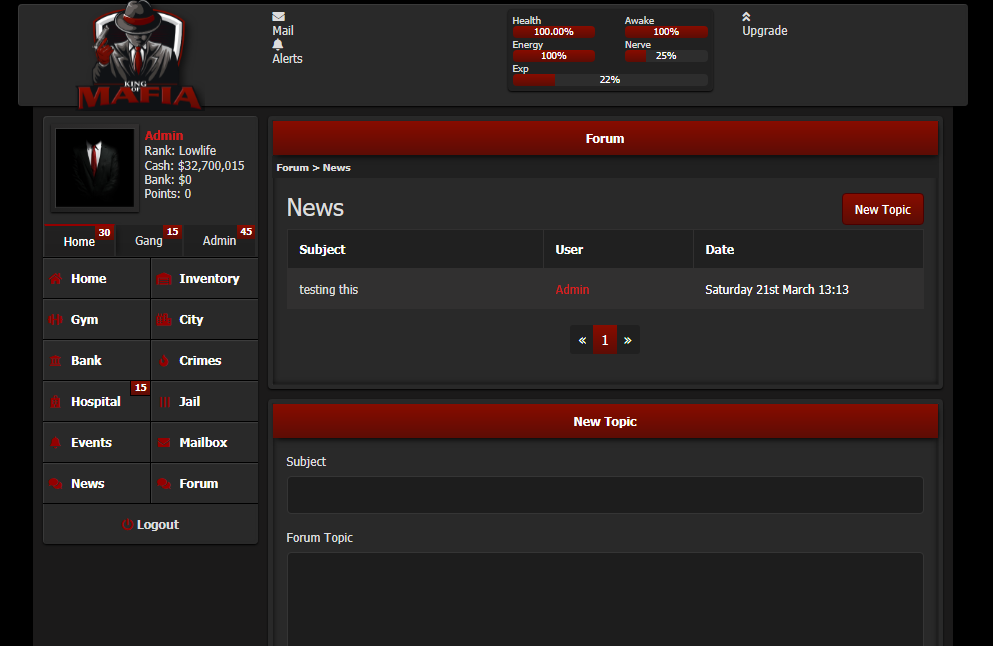The width and height of the screenshot is (993, 646).
Task: Open Crimes from the sidebar menu
Action: tap(205, 360)
